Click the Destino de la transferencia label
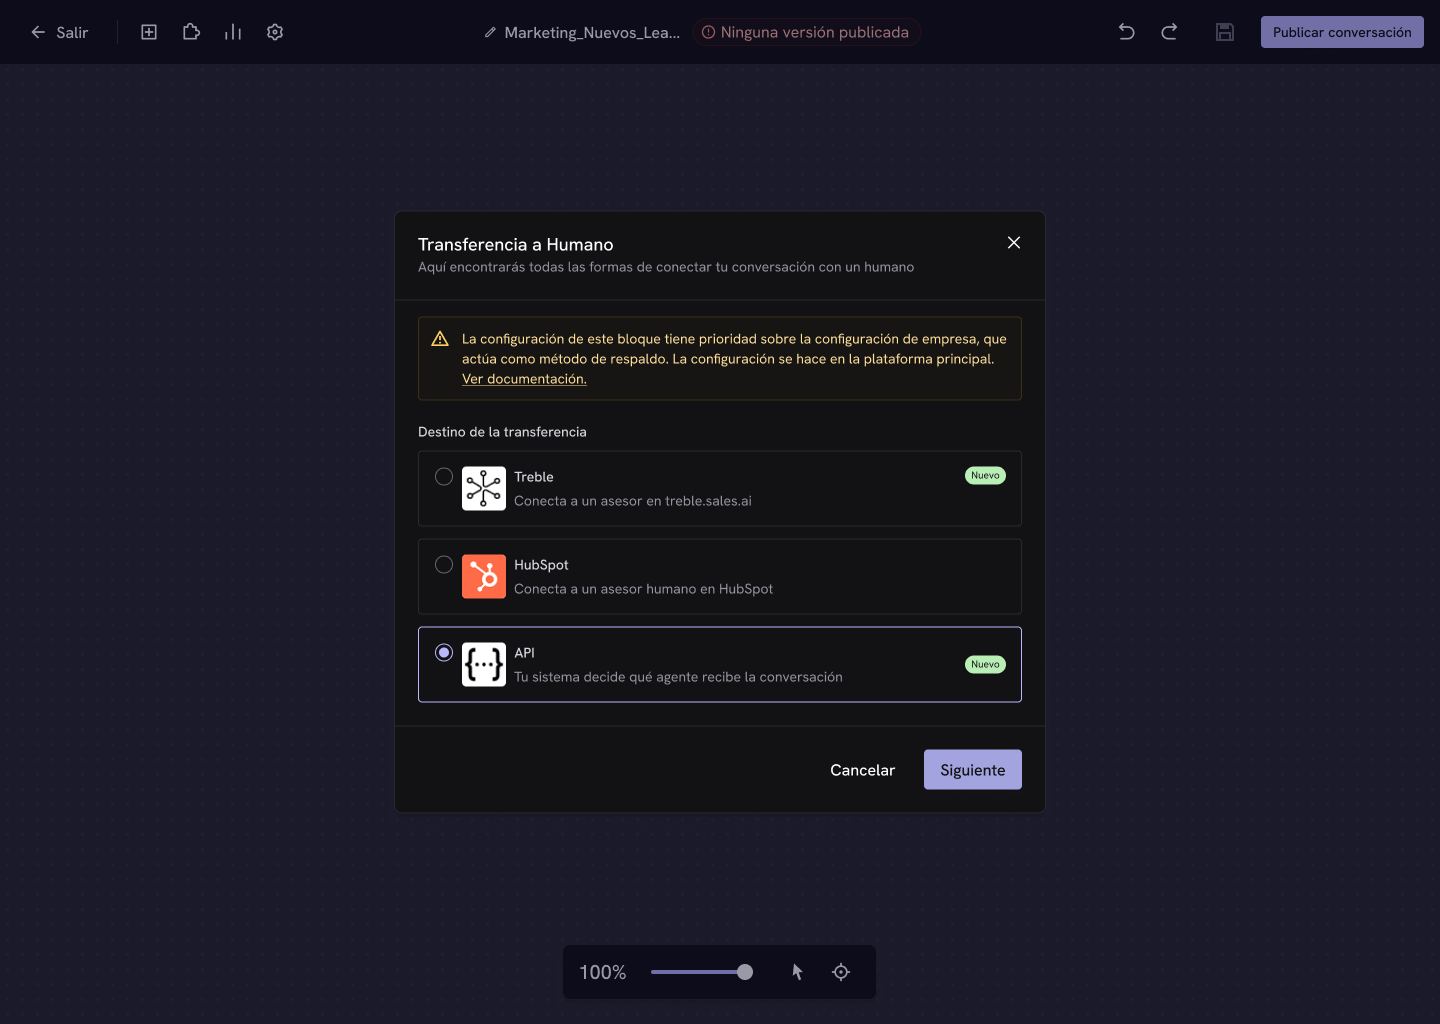This screenshot has height=1024, width=1440. point(502,432)
